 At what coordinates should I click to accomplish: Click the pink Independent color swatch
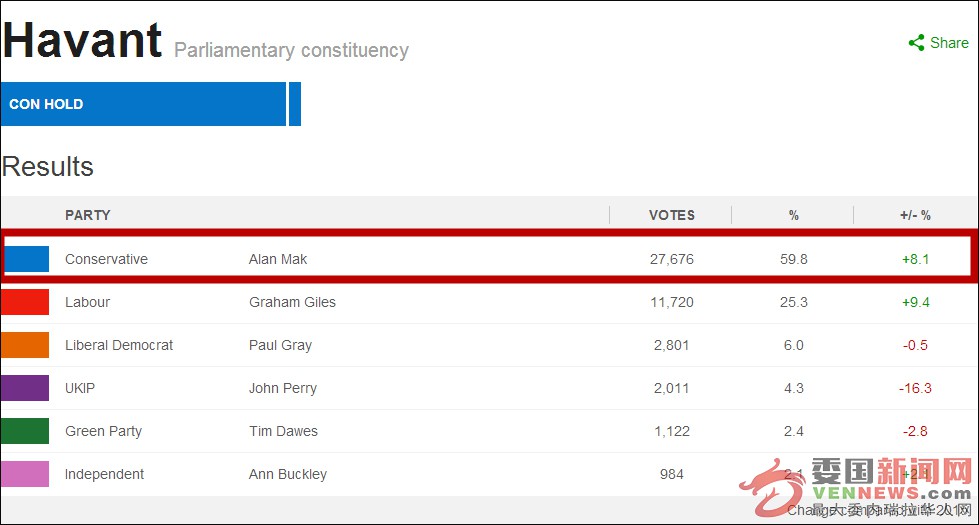point(25,474)
